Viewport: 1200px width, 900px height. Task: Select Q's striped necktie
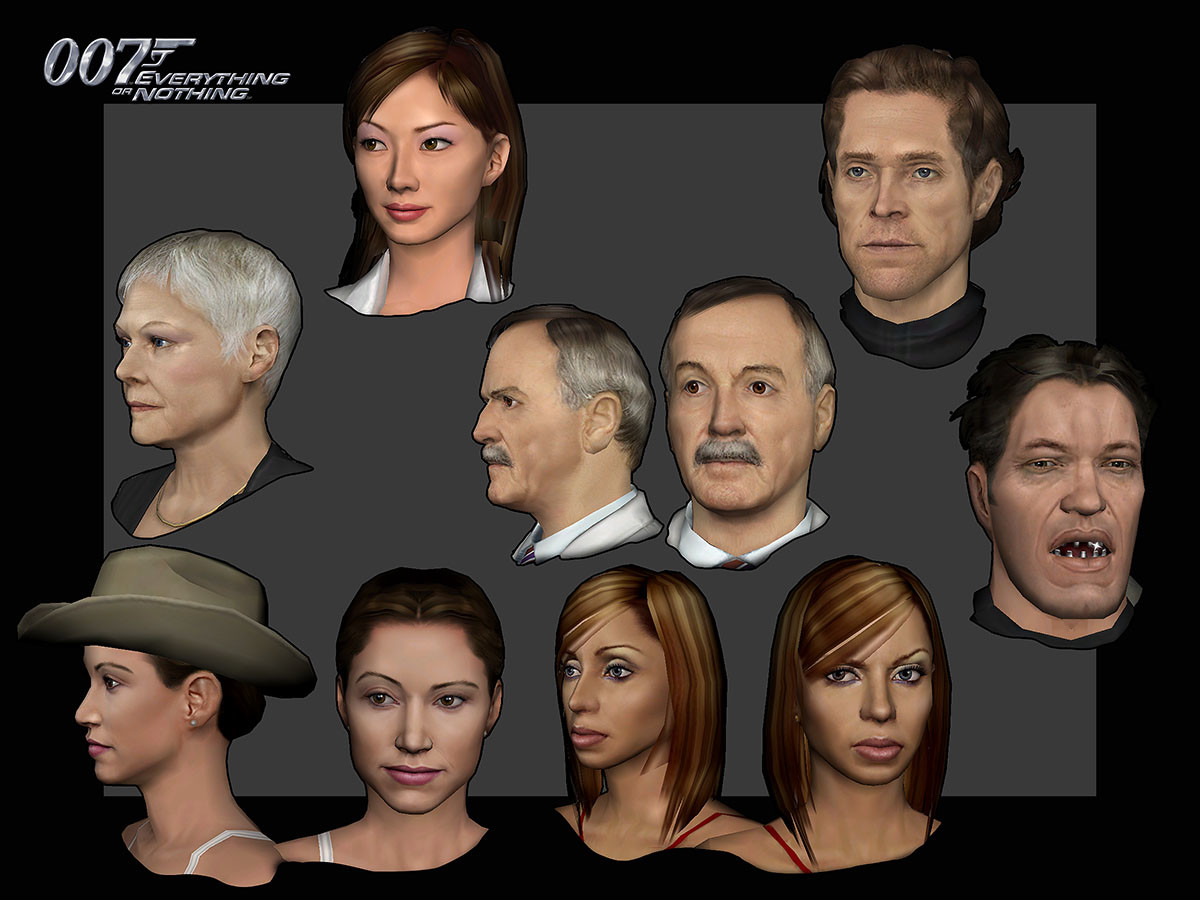coord(527,555)
